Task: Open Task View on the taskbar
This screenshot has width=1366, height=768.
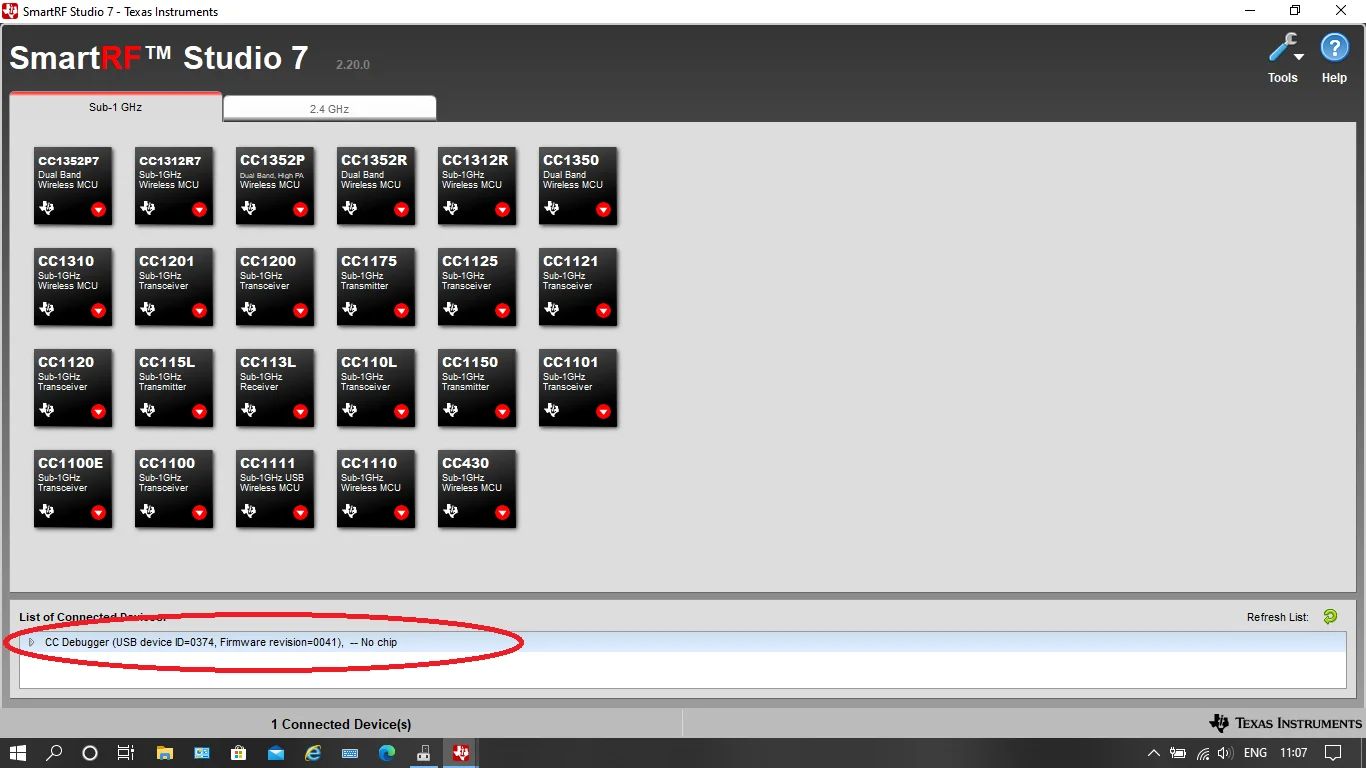Action: pos(126,753)
